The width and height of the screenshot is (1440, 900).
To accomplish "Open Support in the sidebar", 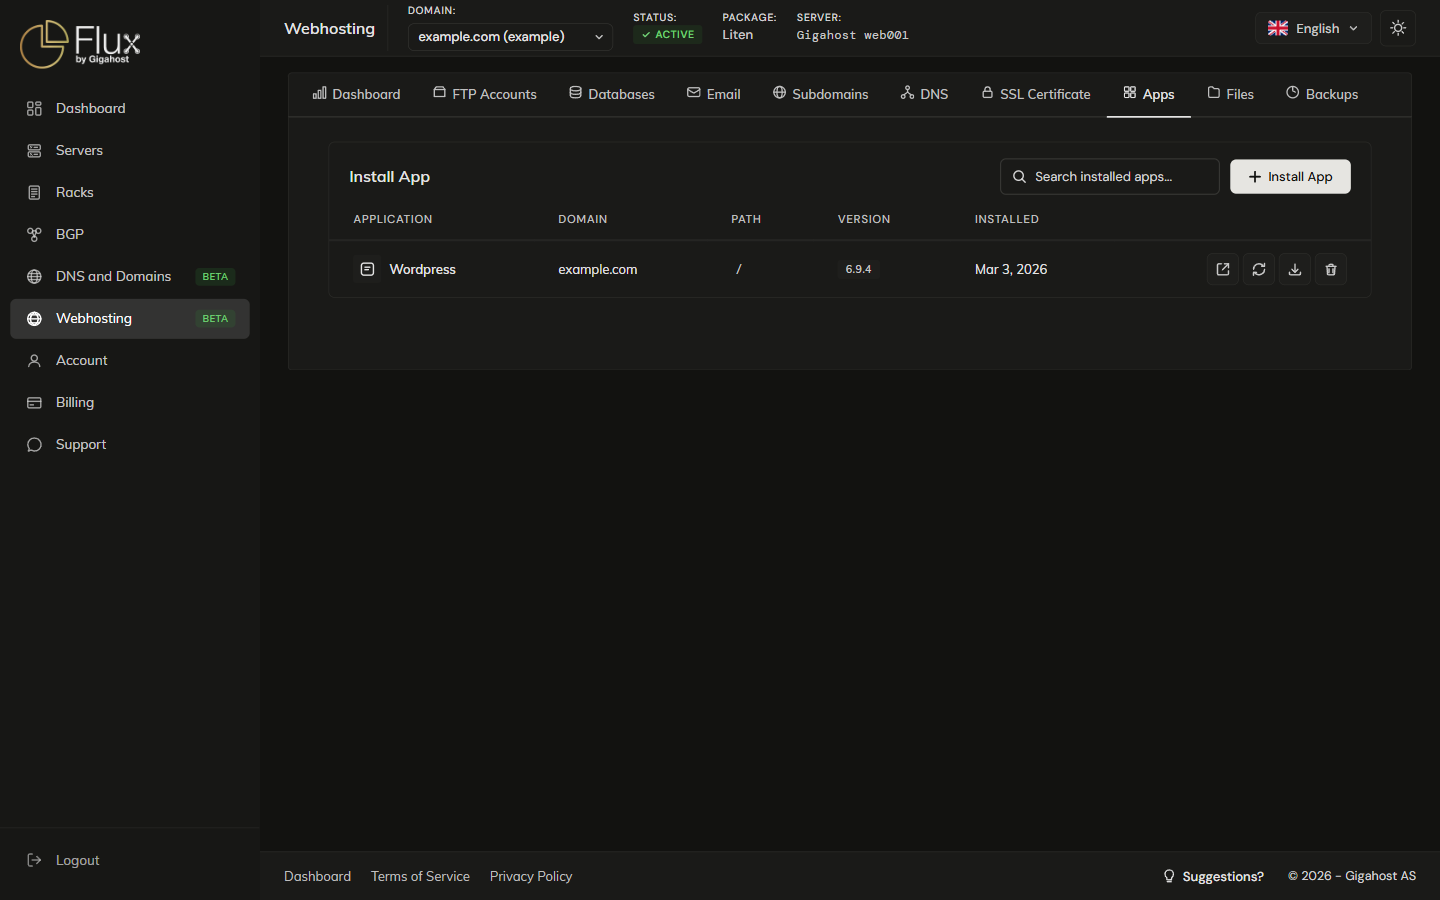I will (x=130, y=444).
